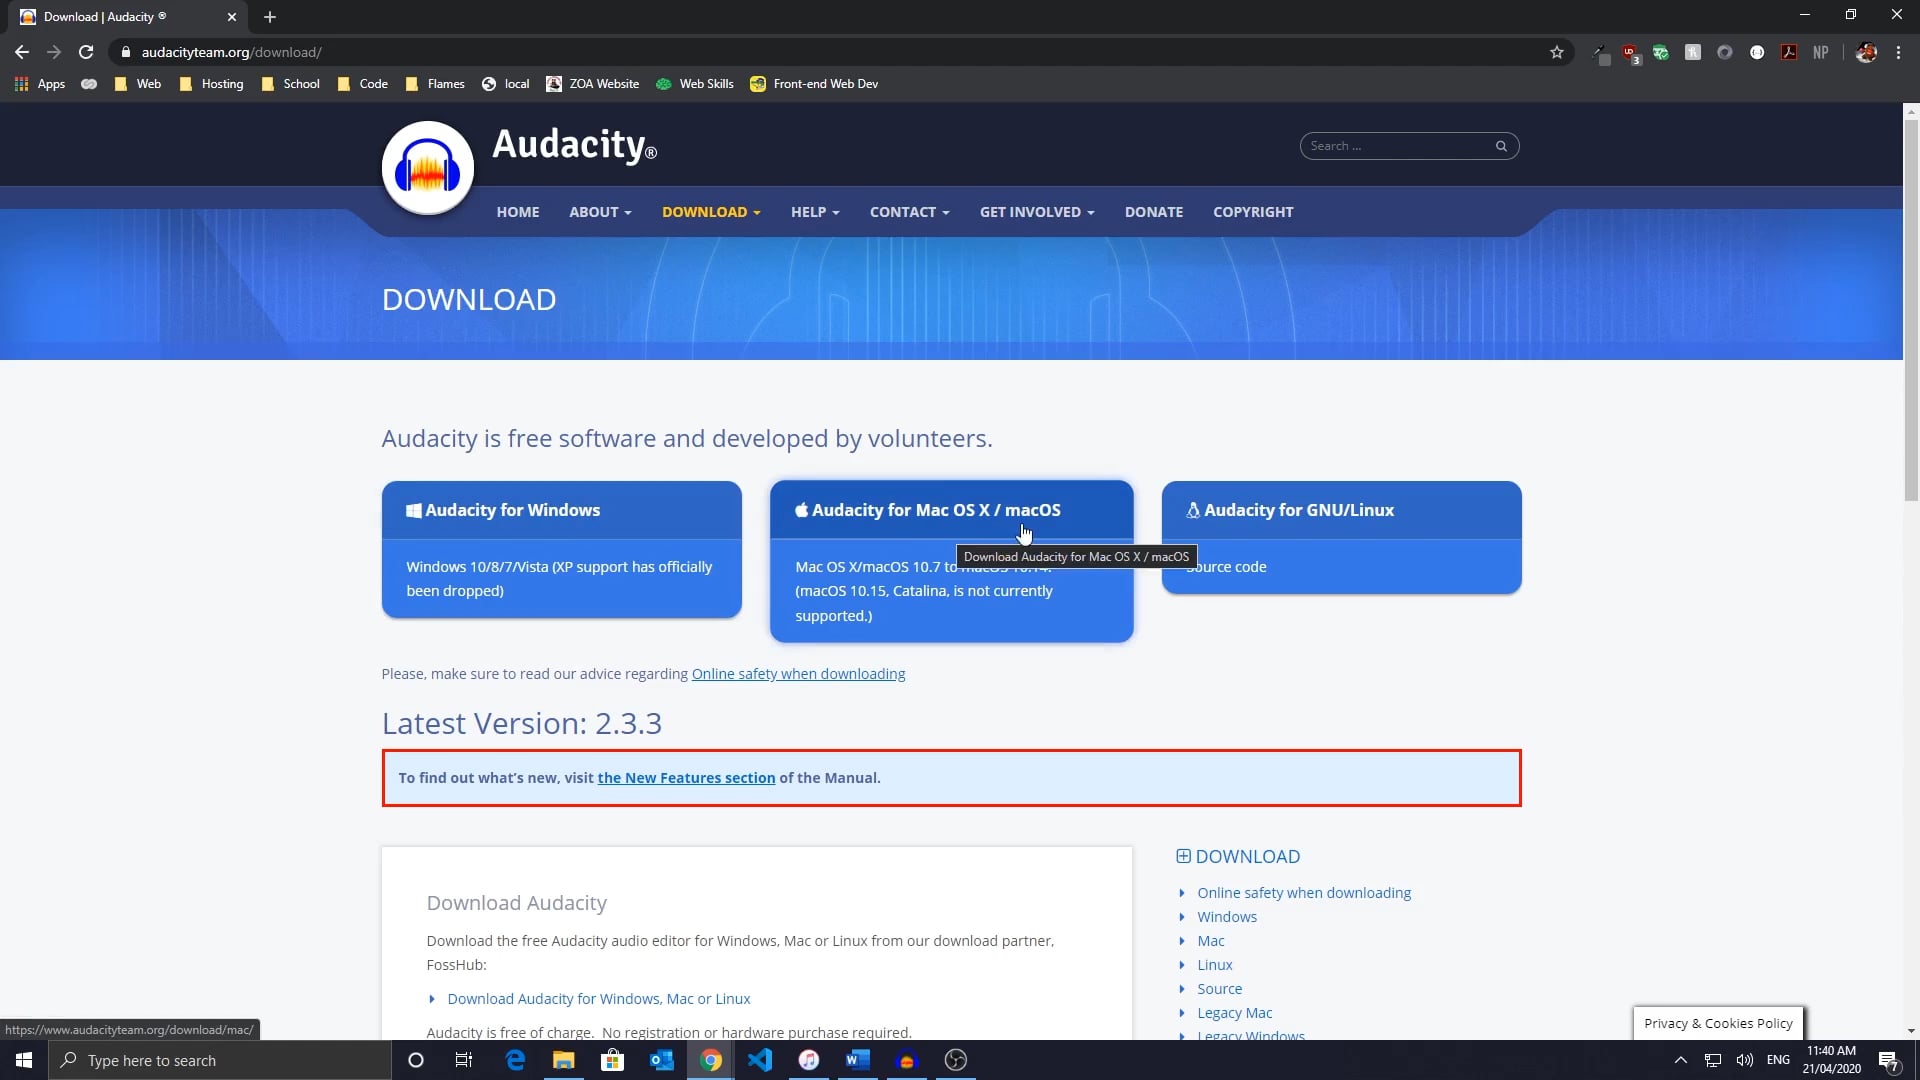Expand the ABOUT dropdown menu
This screenshot has width=1920, height=1080.
(600, 212)
